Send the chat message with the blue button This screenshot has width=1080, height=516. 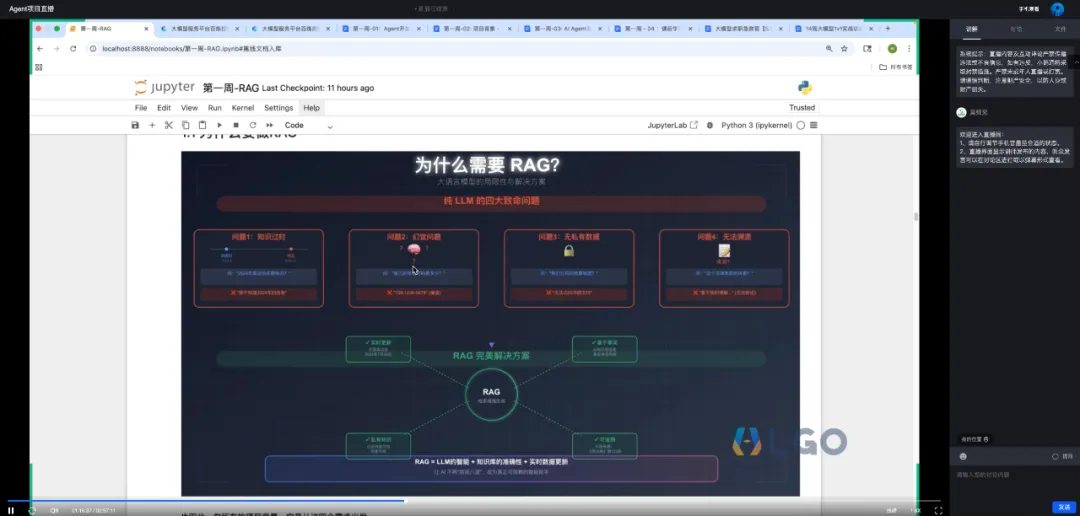(1062, 507)
